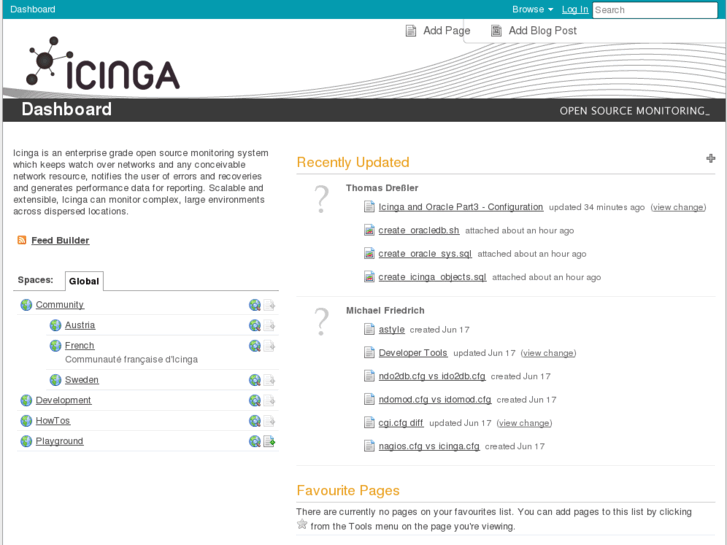The height and width of the screenshot is (545, 727).
Task: Open the Playground space link
Action: [59, 441]
